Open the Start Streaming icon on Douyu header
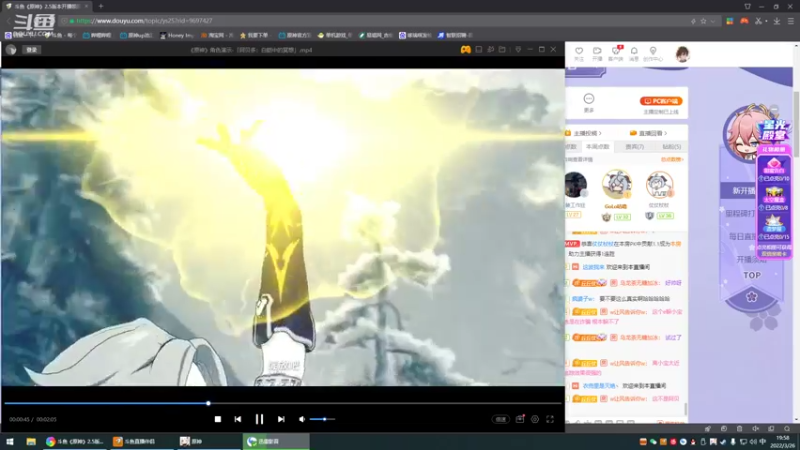 click(597, 54)
